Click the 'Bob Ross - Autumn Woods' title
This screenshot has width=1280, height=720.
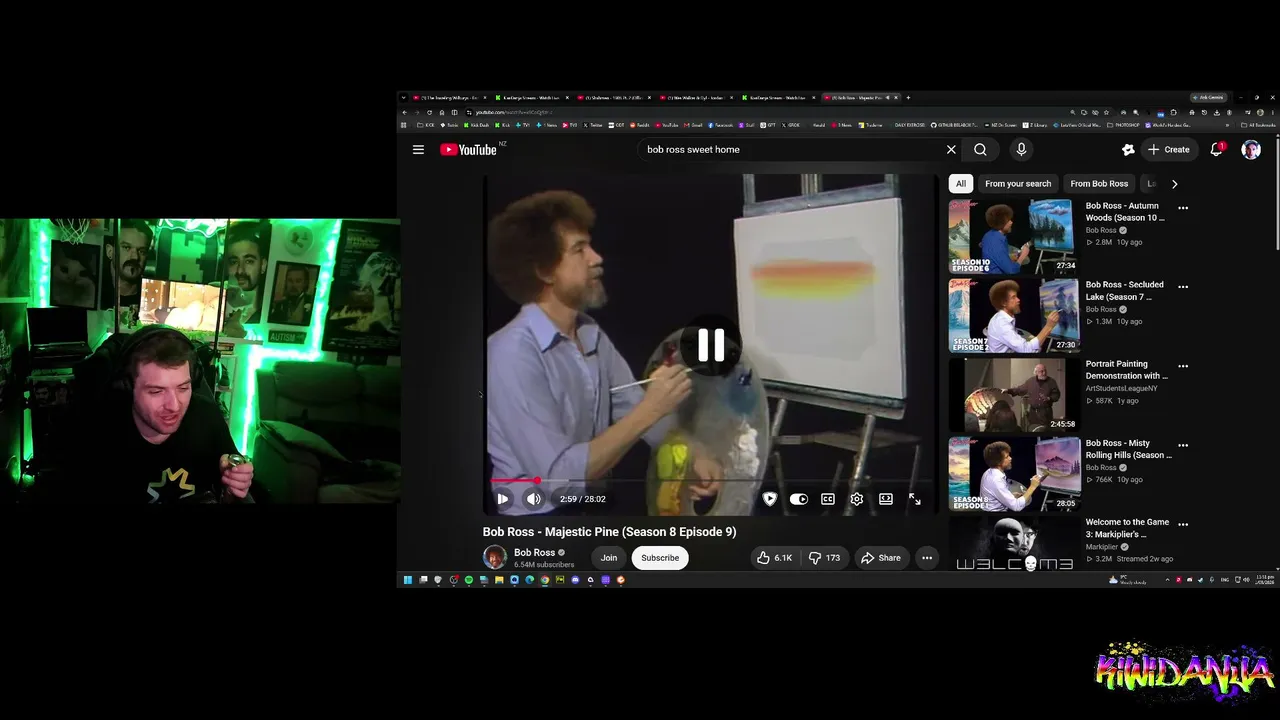click(1125, 212)
